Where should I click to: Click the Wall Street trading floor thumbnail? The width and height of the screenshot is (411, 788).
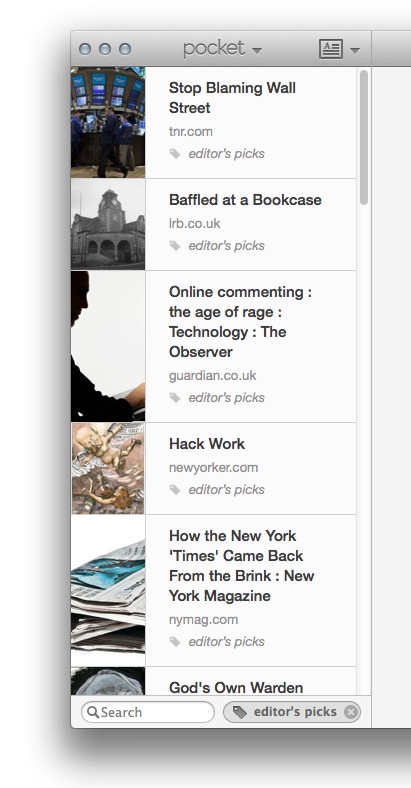pos(108,122)
